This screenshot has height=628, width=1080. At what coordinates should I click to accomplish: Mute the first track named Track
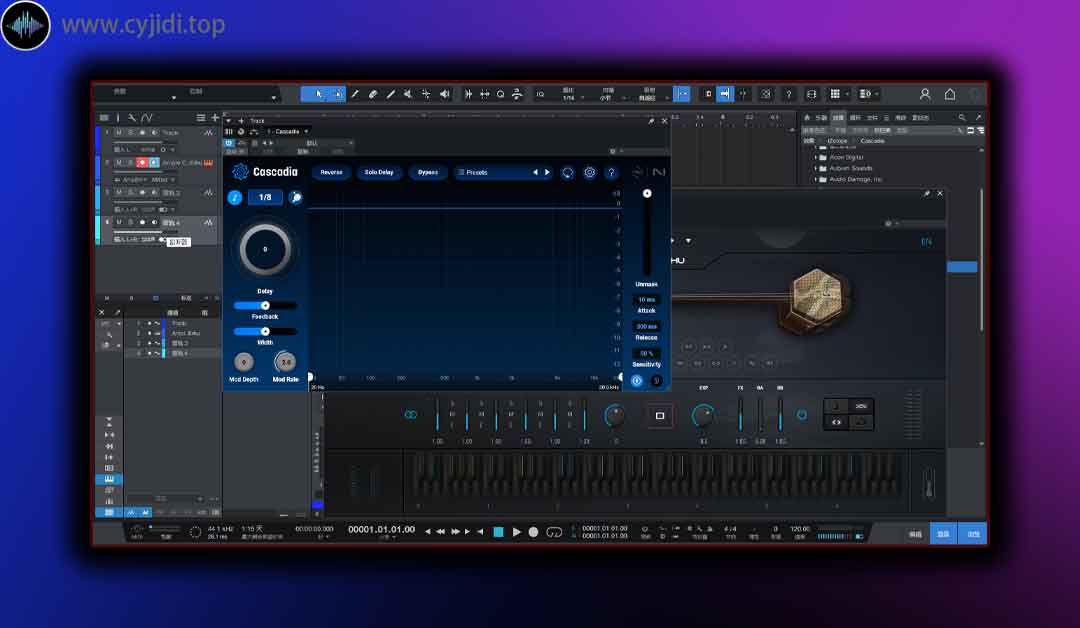118,132
